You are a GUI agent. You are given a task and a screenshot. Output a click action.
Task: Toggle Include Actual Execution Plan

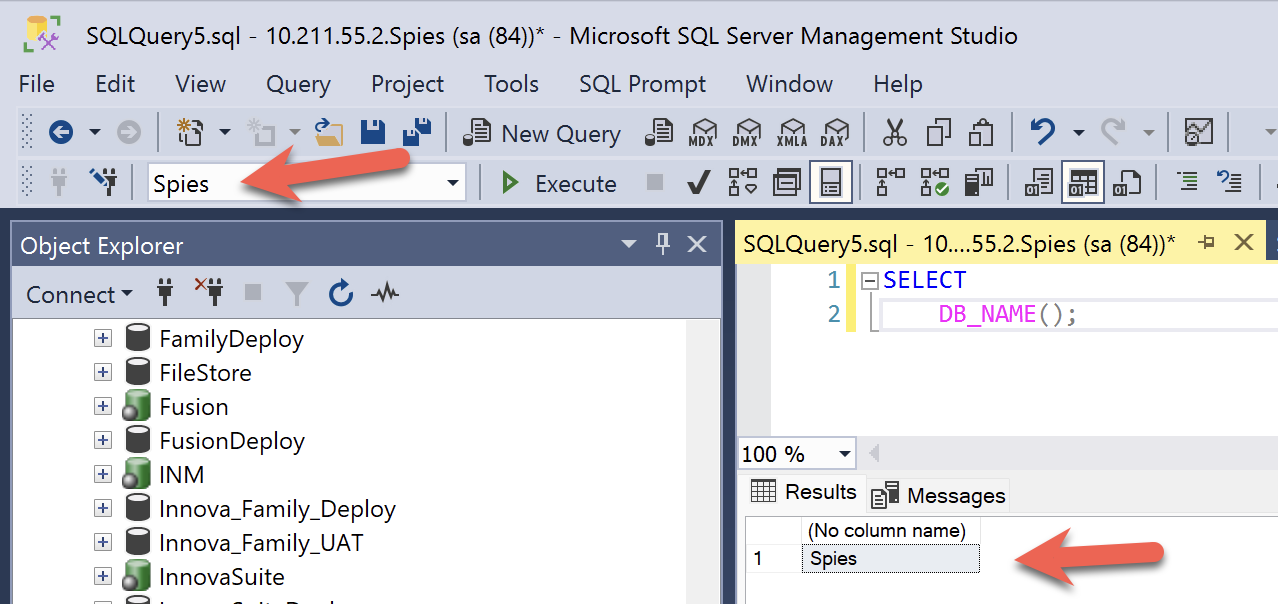890,183
